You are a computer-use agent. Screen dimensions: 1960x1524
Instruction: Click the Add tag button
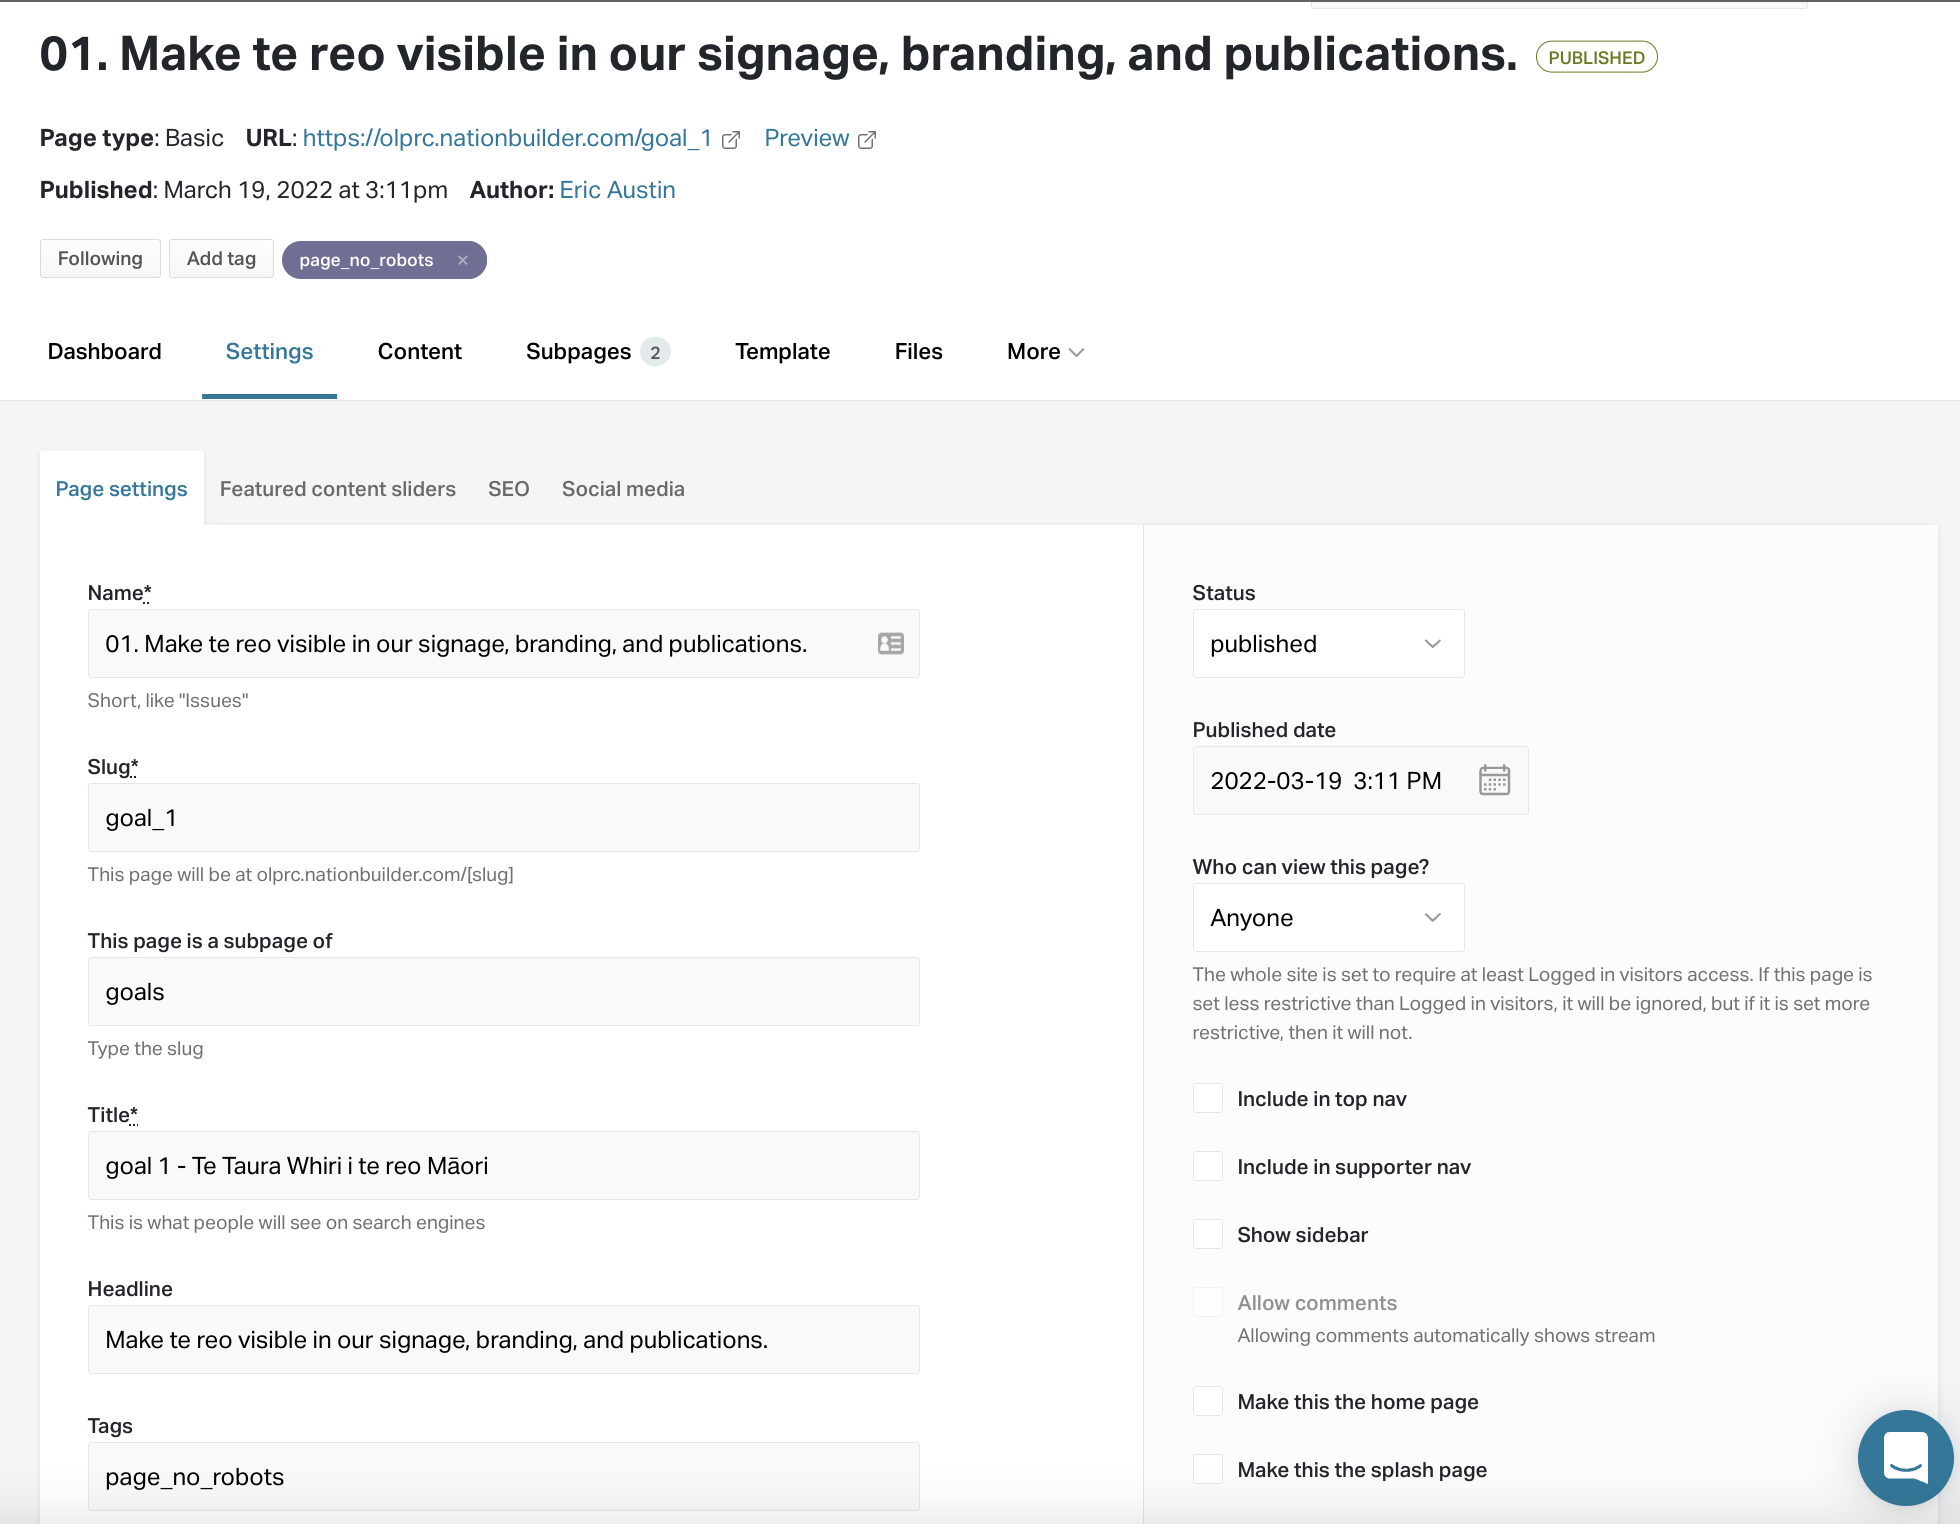(x=221, y=259)
